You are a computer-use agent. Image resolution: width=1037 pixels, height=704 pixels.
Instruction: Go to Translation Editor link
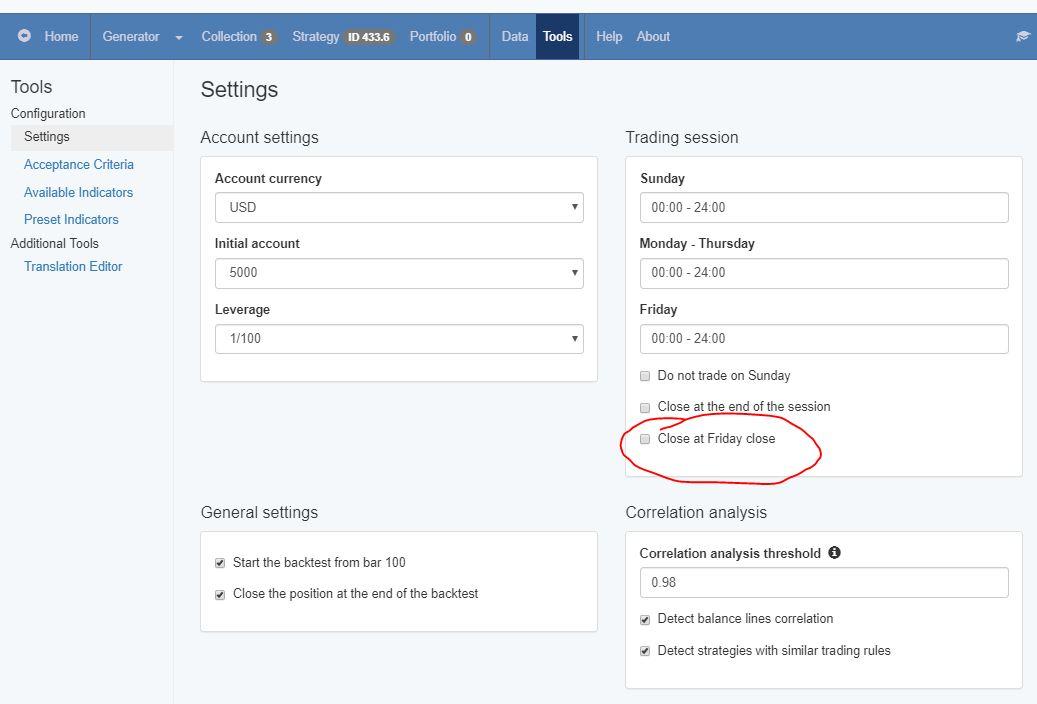(73, 267)
